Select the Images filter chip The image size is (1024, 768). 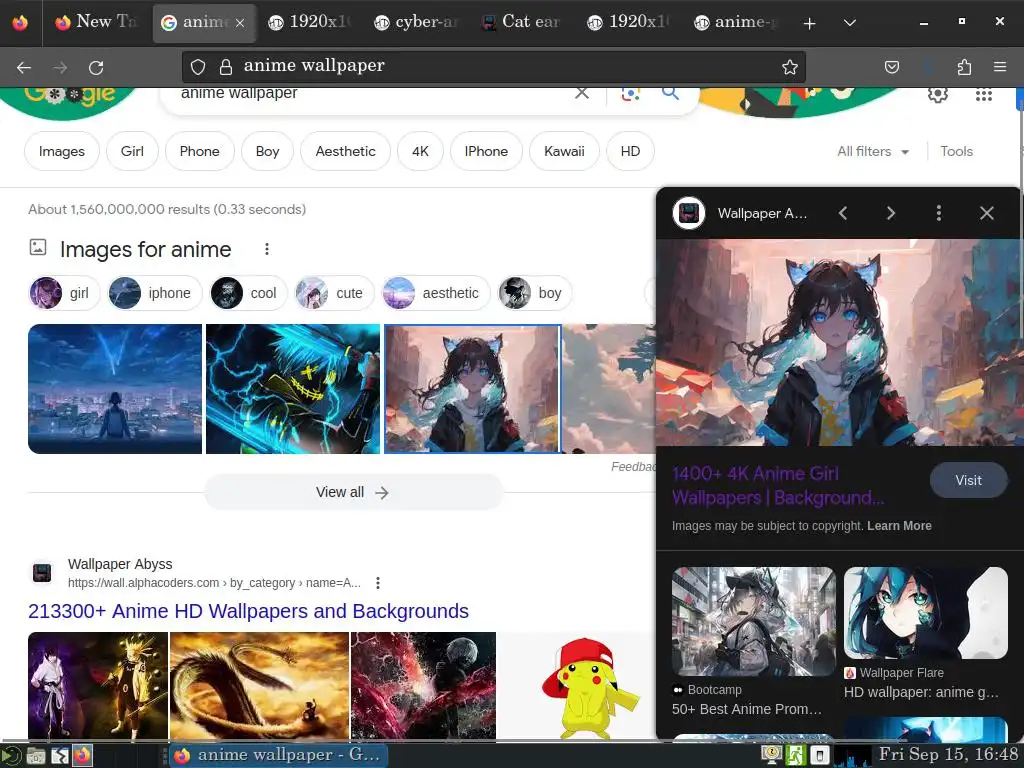coord(61,152)
